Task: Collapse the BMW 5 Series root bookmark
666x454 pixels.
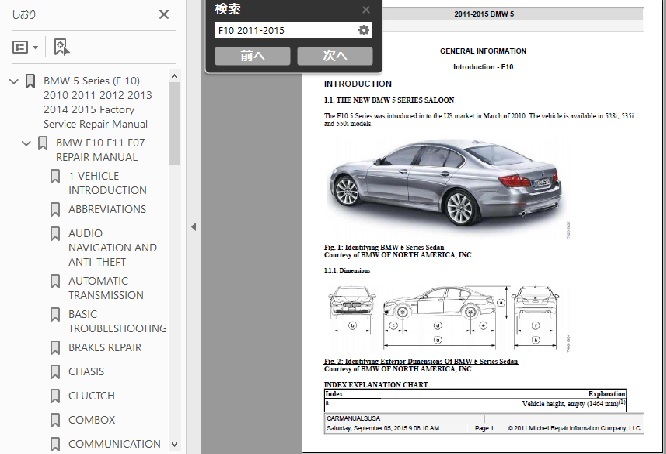Action: (x=14, y=81)
